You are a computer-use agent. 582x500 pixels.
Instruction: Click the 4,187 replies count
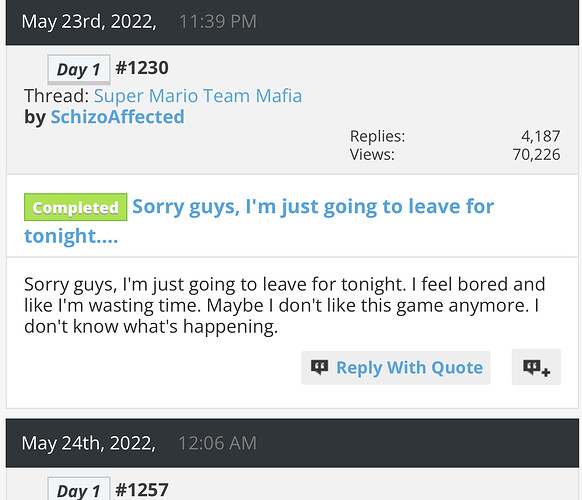[540, 136]
